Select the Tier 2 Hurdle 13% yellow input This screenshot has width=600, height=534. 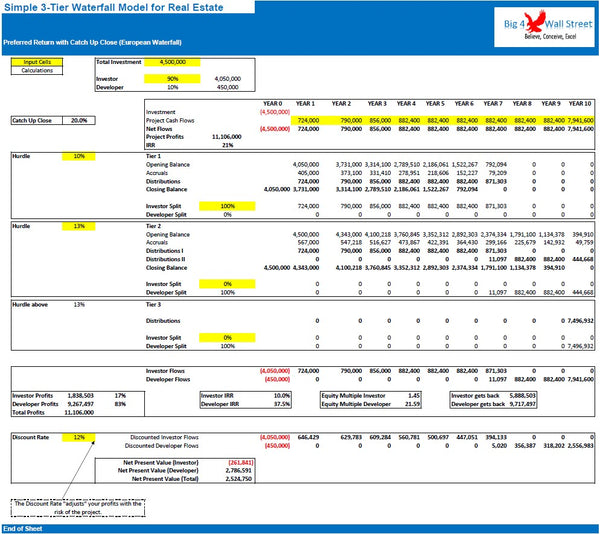[78, 227]
